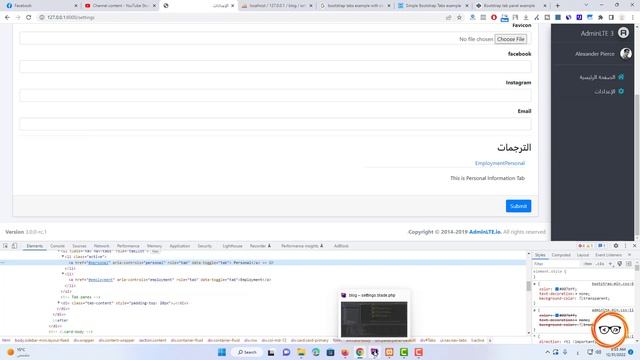
Task: Click the transparent background-color swatch
Action: pyautogui.click(x=580, y=298)
